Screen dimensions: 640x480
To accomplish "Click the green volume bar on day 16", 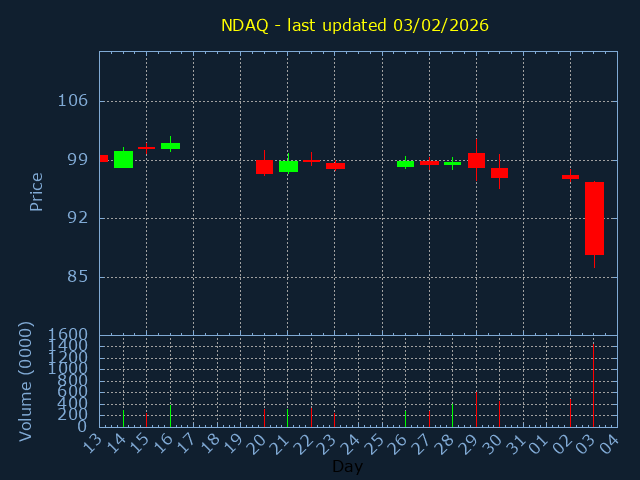I will (x=171, y=416).
